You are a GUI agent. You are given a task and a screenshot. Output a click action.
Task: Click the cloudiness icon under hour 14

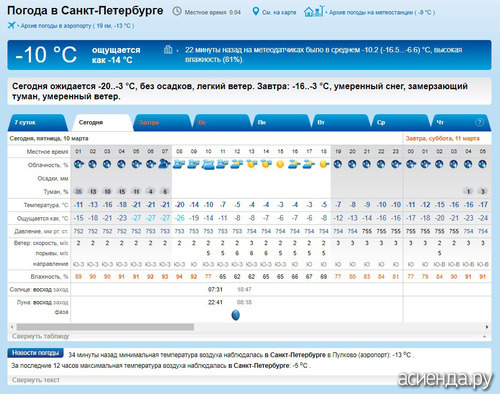point(266,164)
